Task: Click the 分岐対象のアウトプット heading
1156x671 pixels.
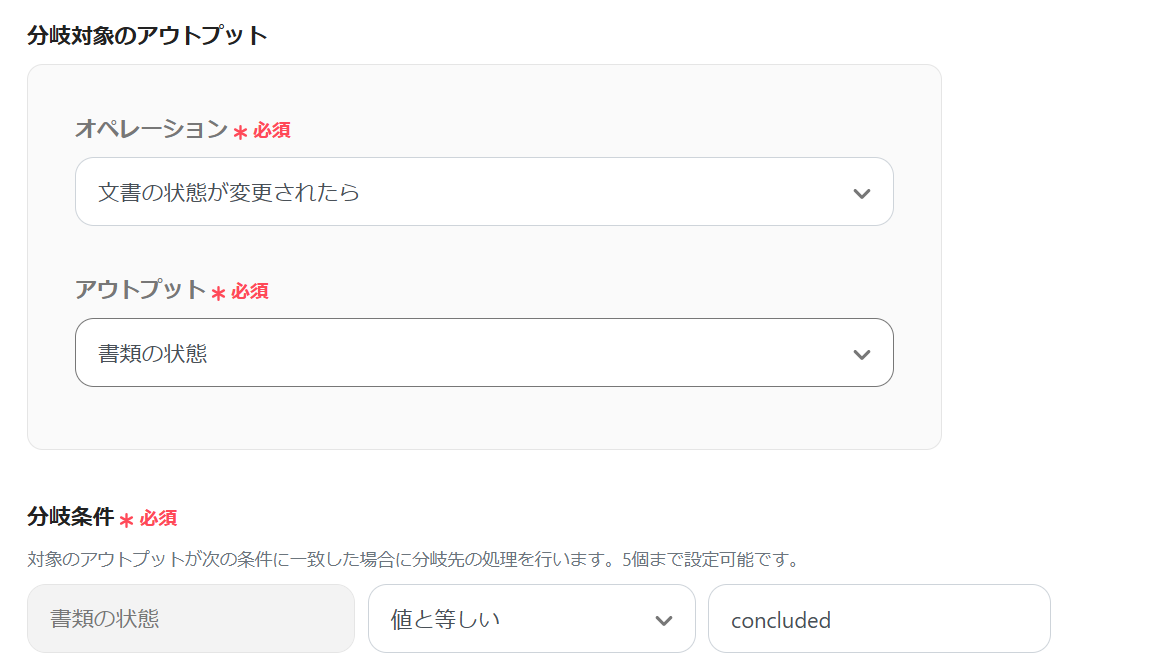Action: tap(147, 36)
